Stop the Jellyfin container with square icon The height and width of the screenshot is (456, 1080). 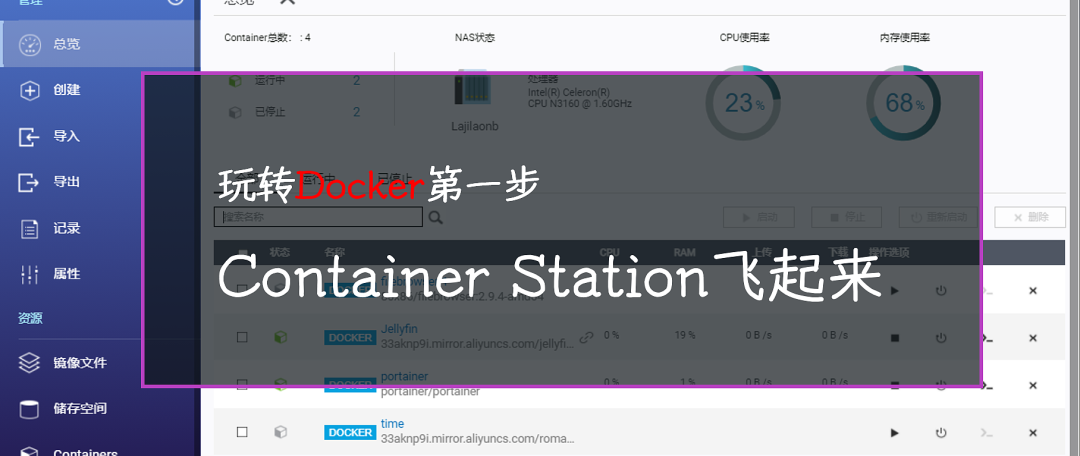[895, 338]
